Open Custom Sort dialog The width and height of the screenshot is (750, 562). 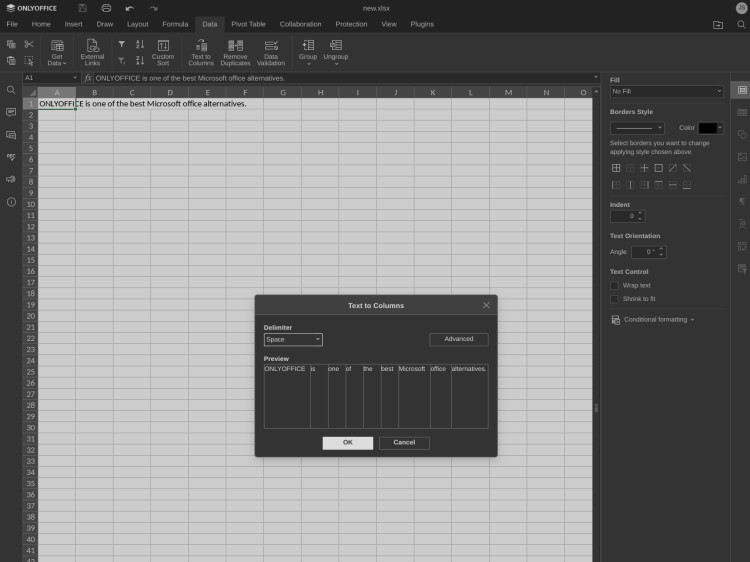pyautogui.click(x=163, y=52)
